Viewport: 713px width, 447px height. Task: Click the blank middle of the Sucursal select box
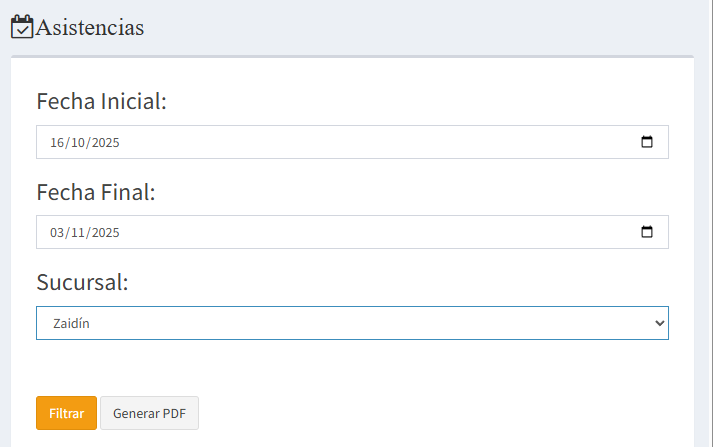[350, 323]
